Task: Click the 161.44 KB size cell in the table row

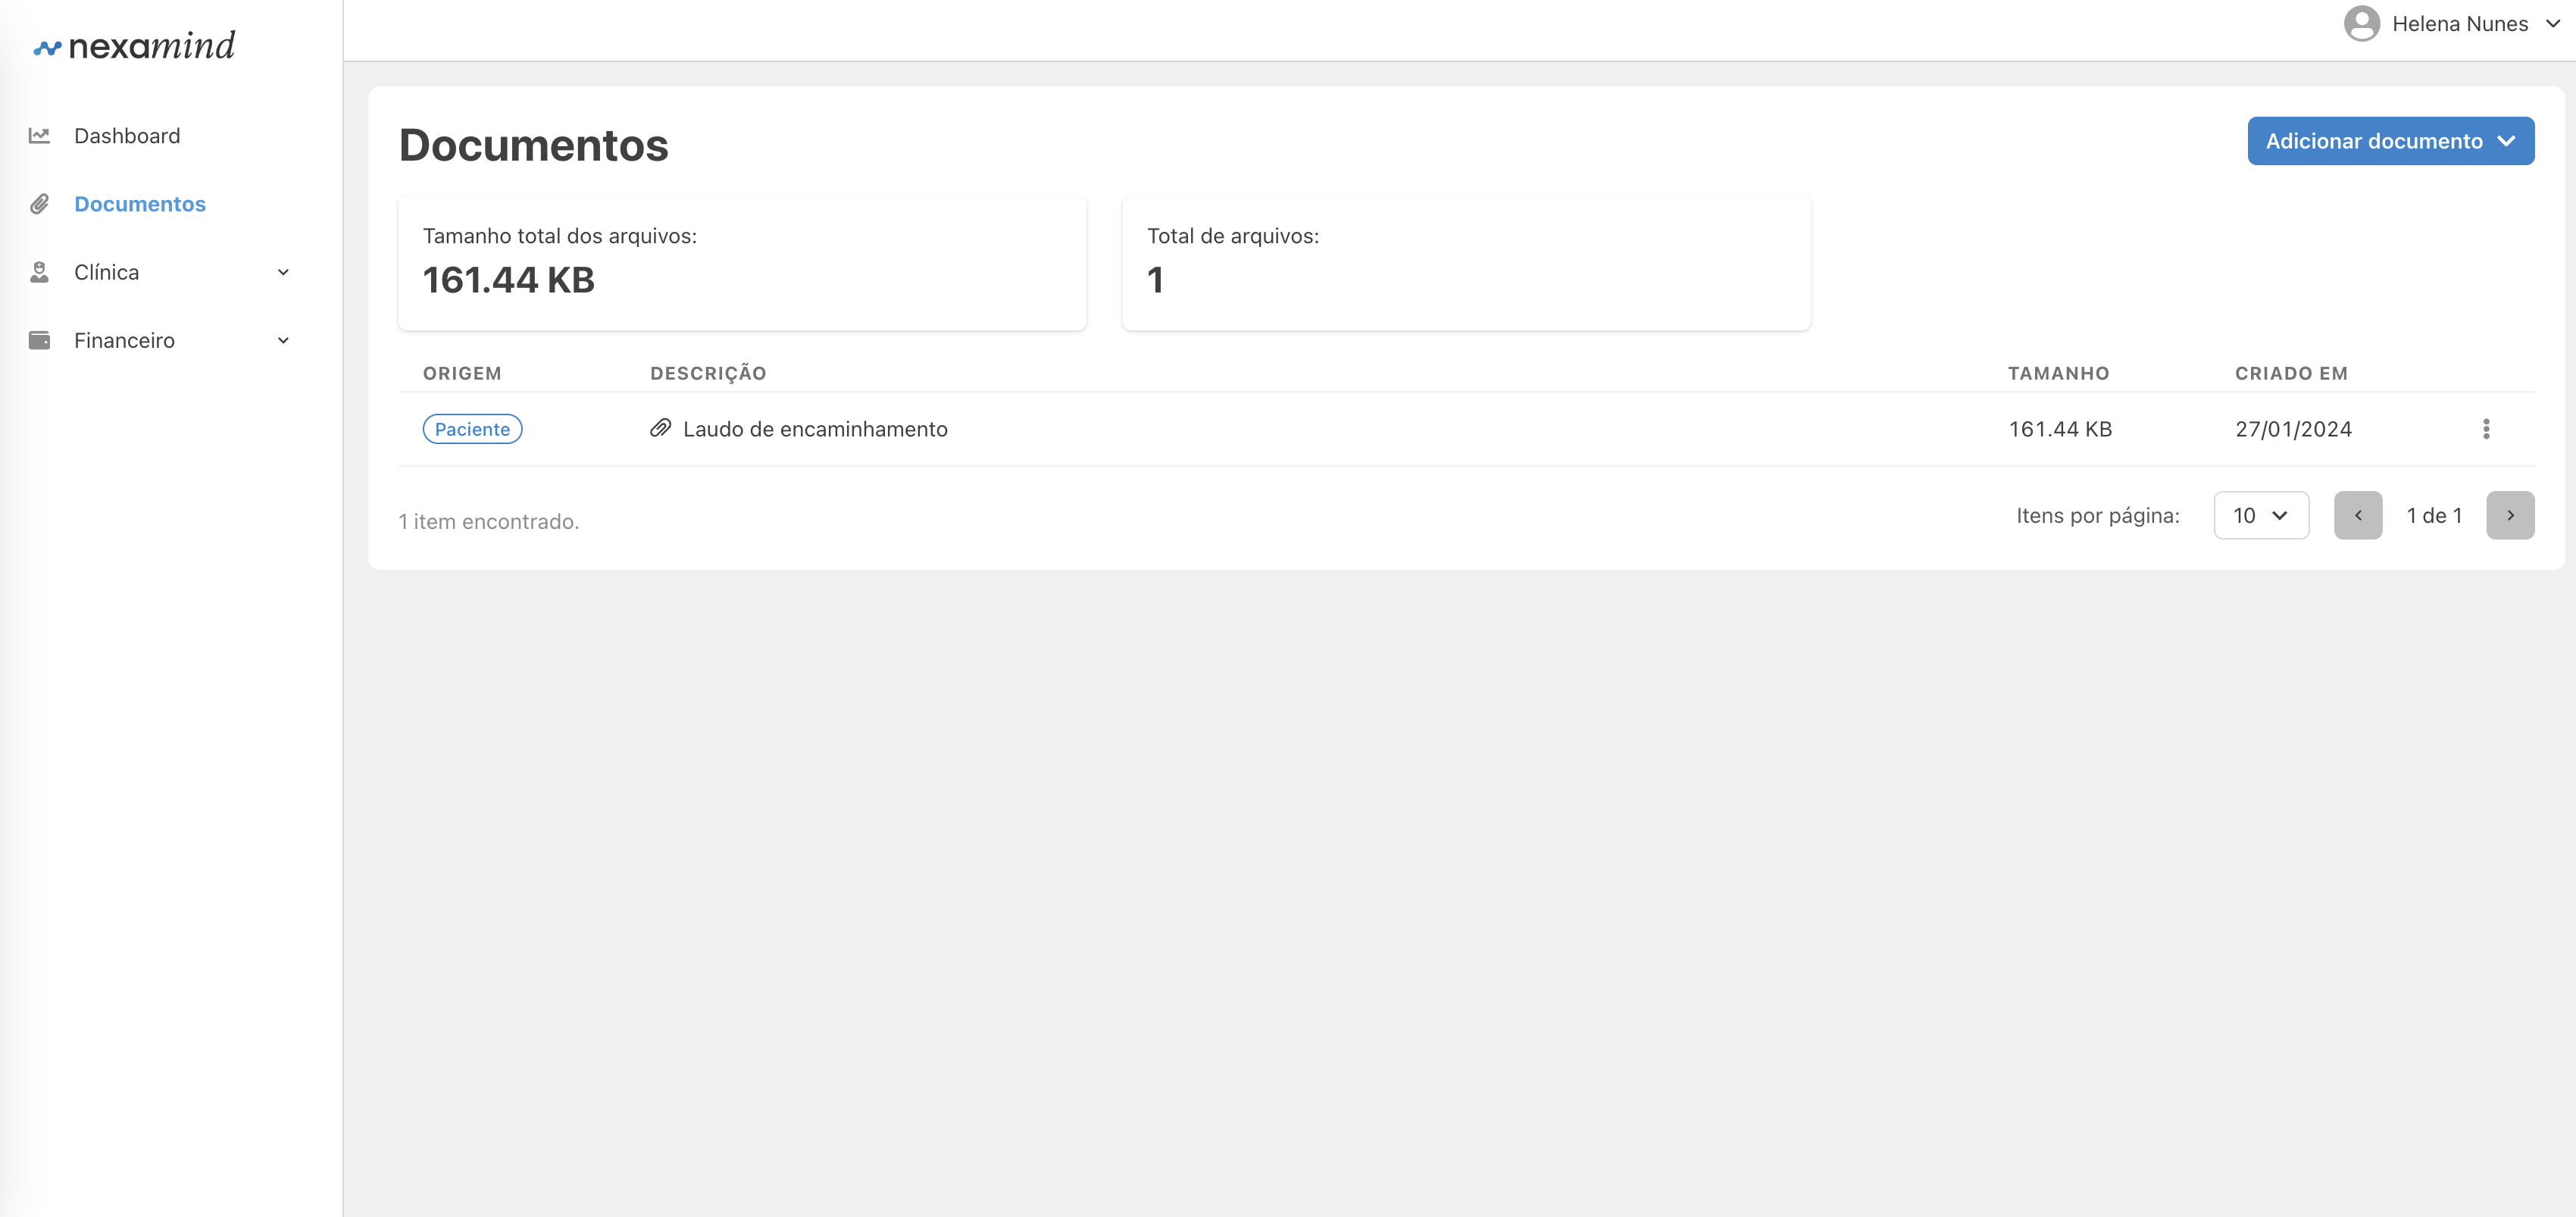Action: [x=2060, y=429]
